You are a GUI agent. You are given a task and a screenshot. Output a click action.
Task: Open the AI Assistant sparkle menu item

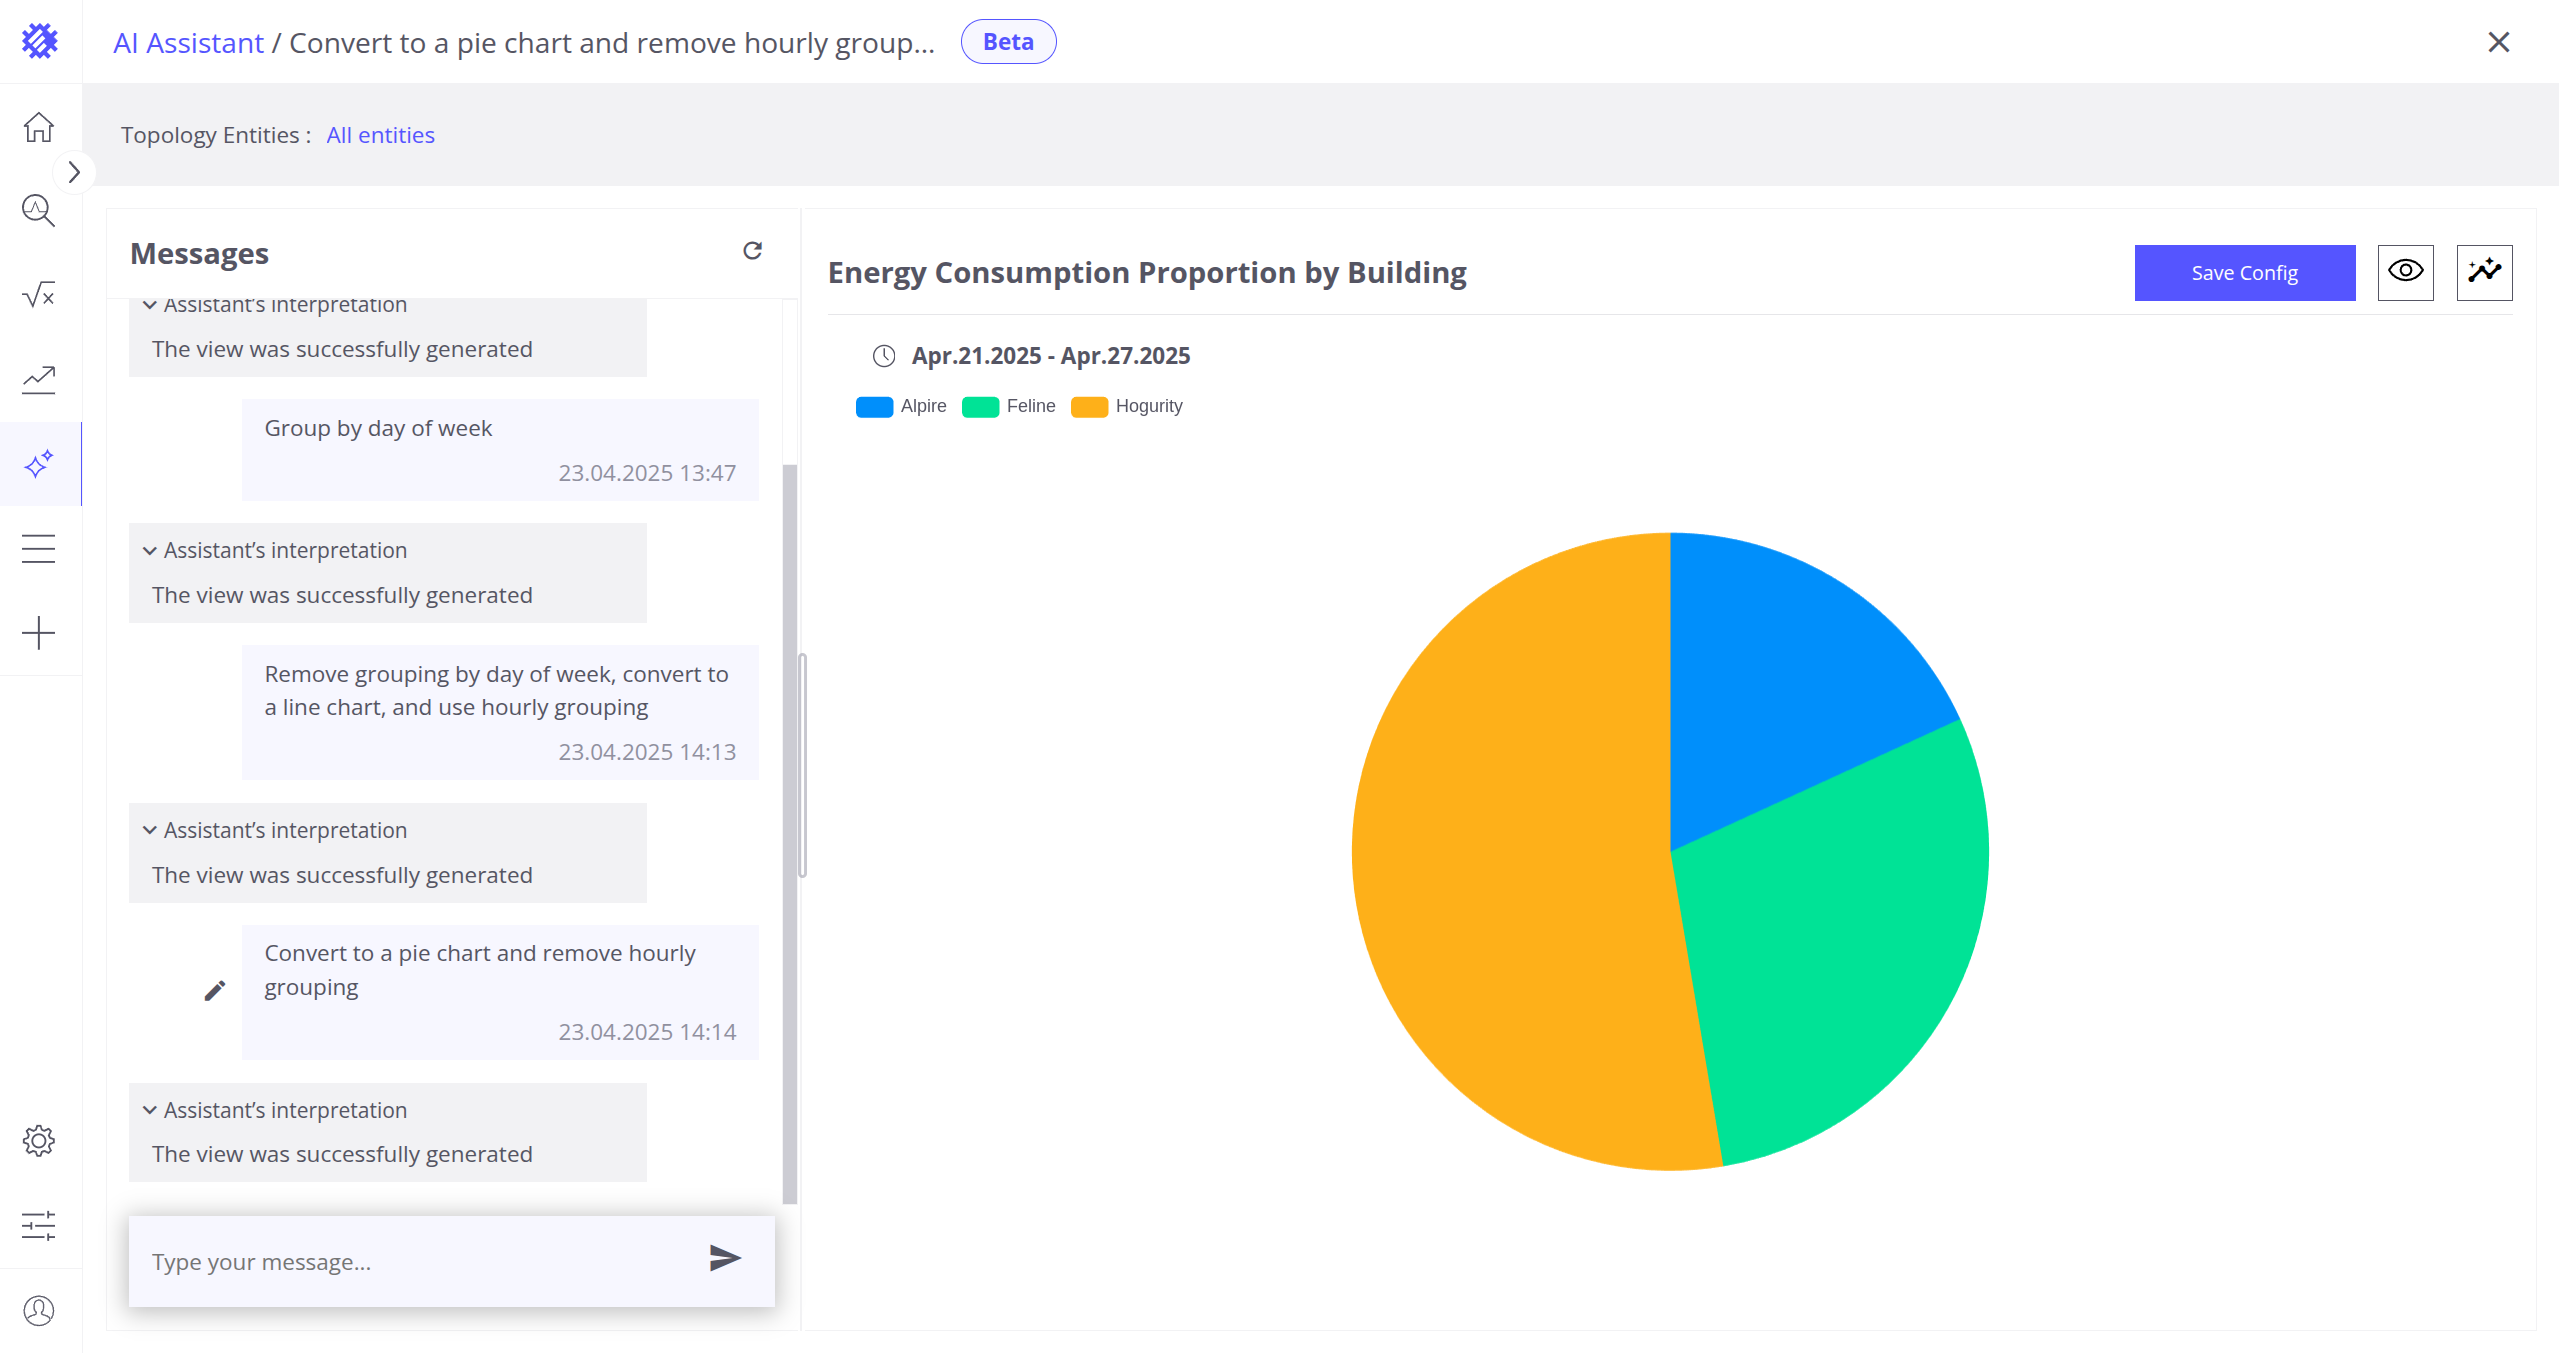(x=39, y=464)
